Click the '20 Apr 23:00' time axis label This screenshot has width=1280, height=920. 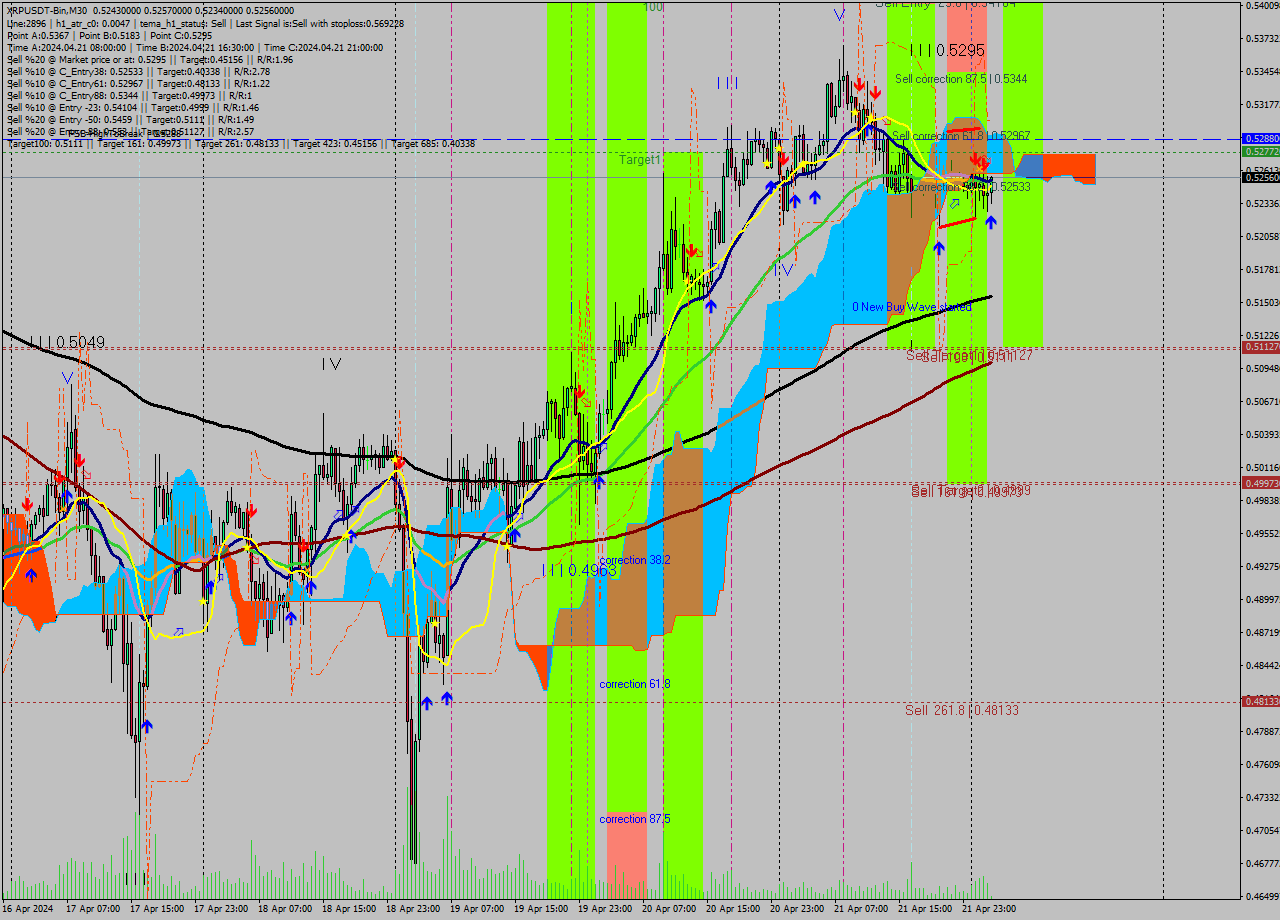(x=796, y=909)
